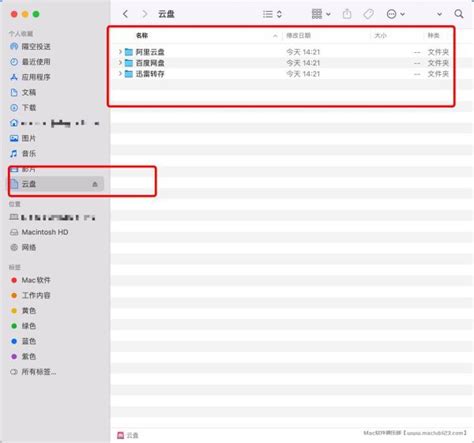Screen dimensions: 474x443
Task: Open the toolbar overflow chevron
Action: pos(439,14)
